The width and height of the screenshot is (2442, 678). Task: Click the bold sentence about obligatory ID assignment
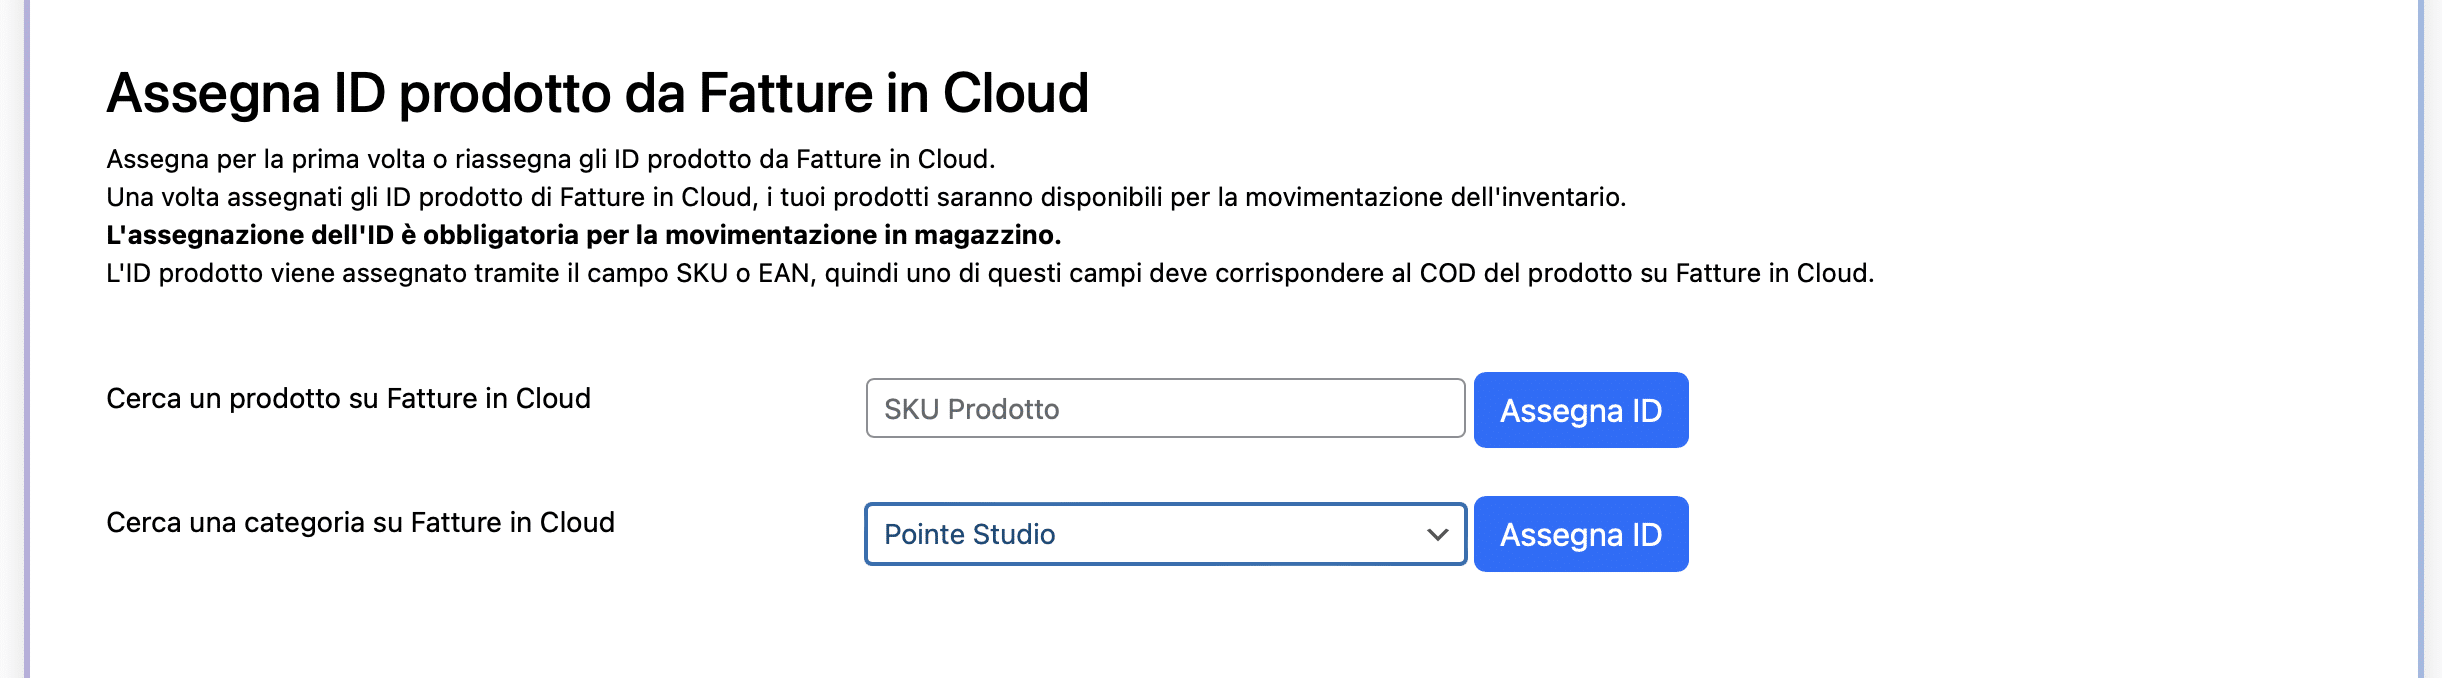tap(583, 235)
